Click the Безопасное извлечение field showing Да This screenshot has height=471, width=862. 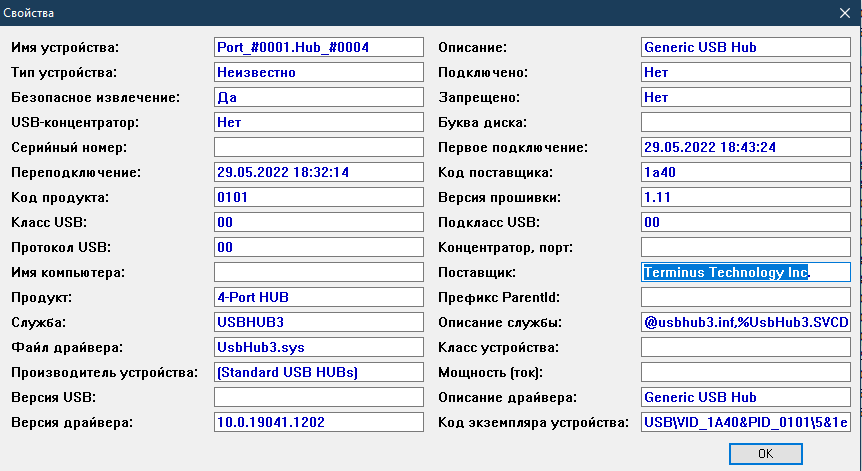pyautogui.click(x=319, y=97)
